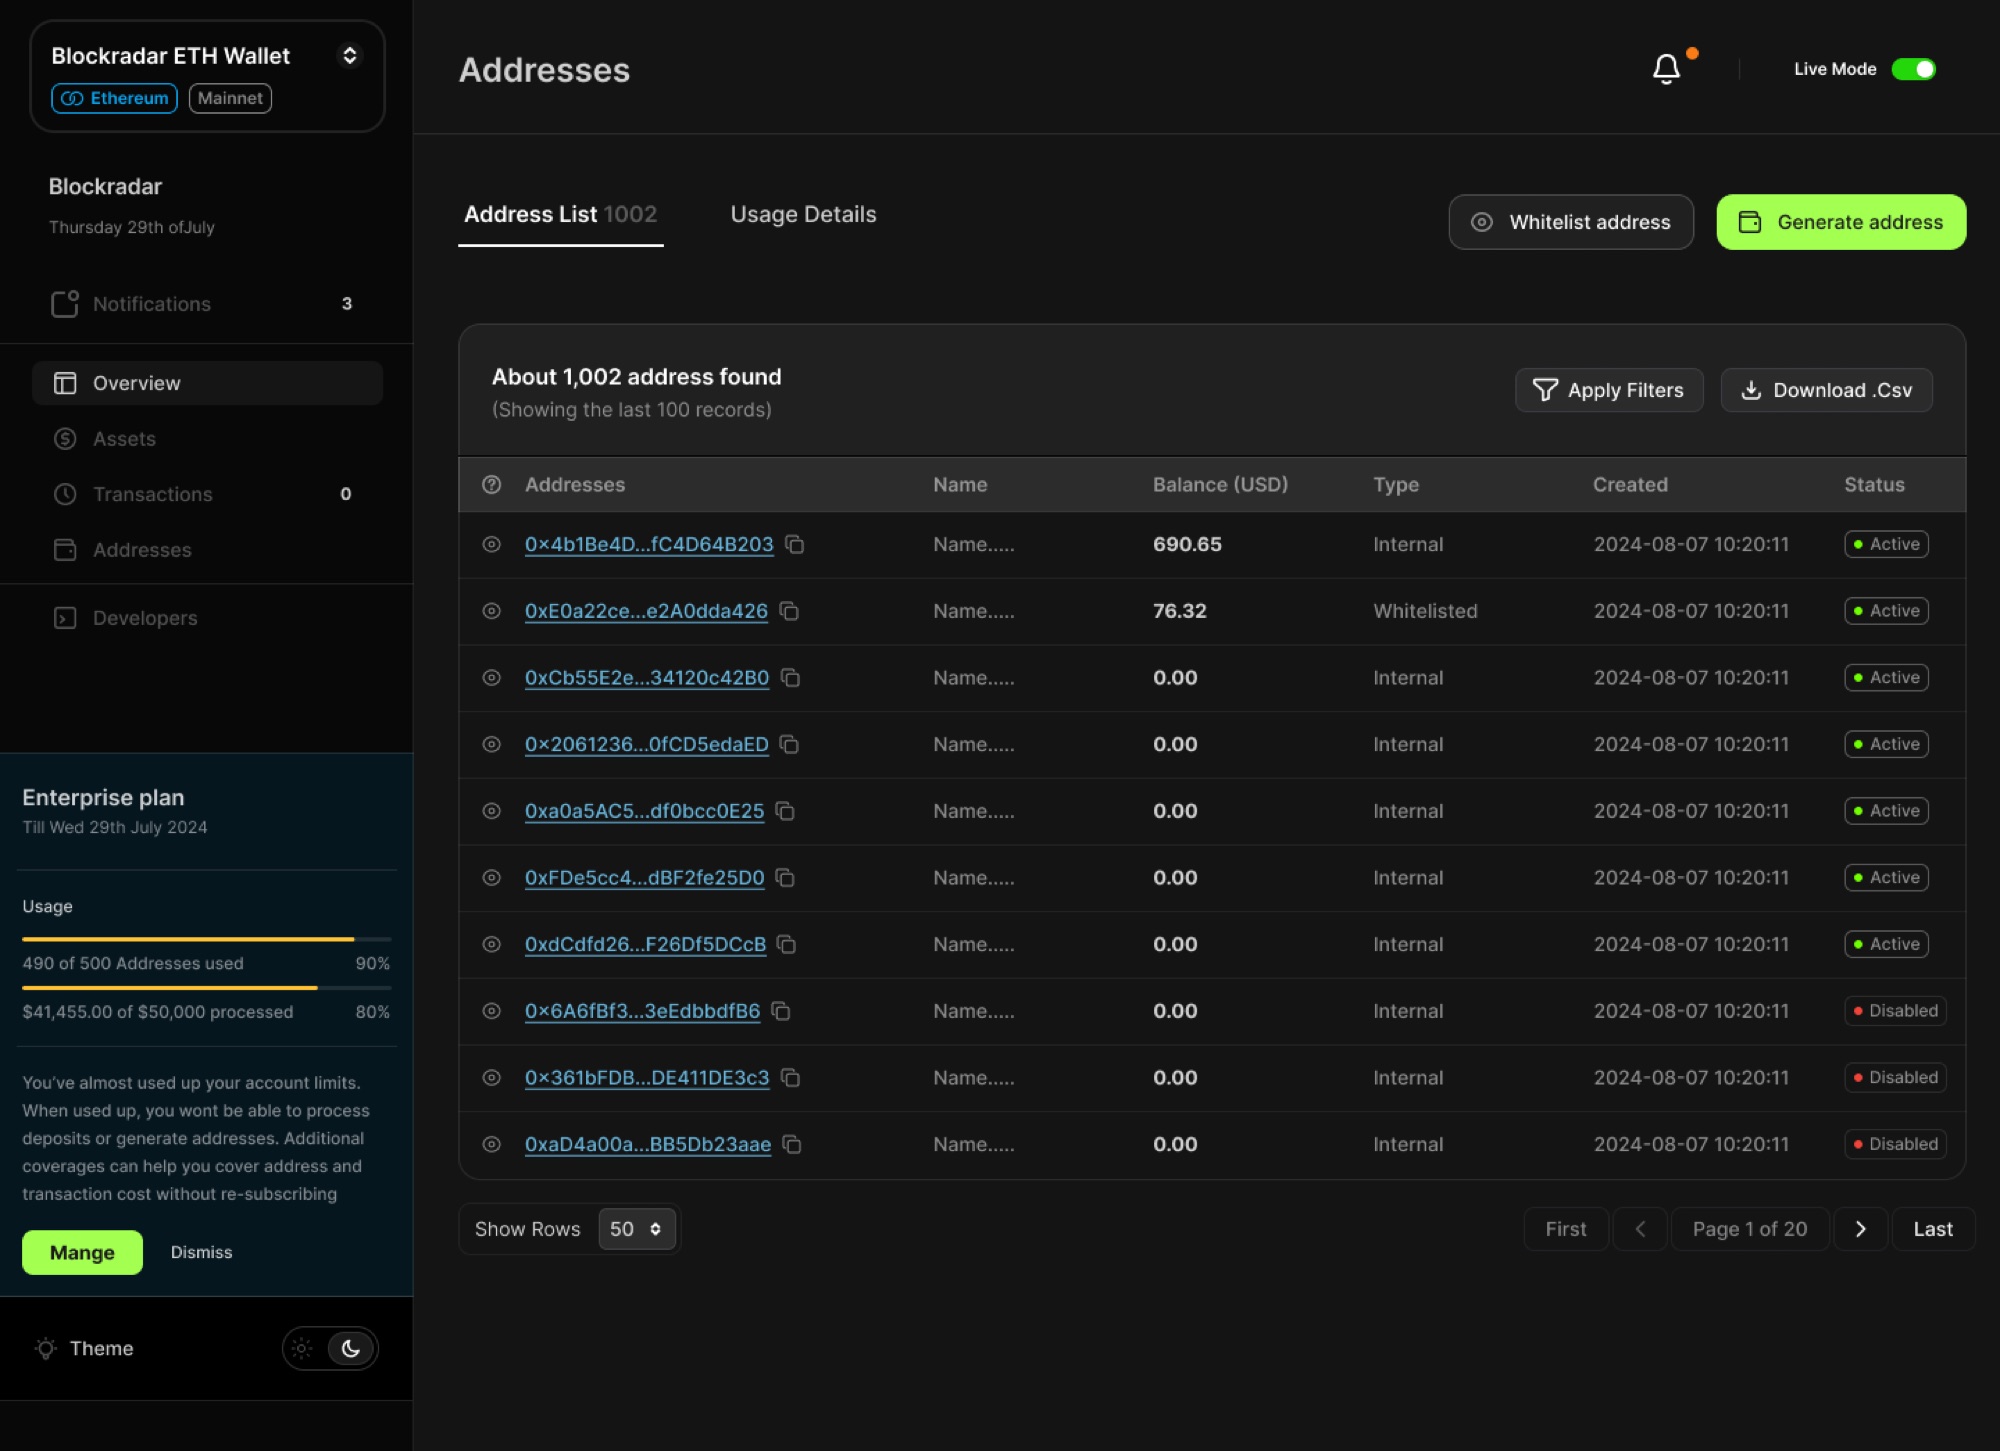View details eye icon for 0x4b1Be4D row

point(491,544)
